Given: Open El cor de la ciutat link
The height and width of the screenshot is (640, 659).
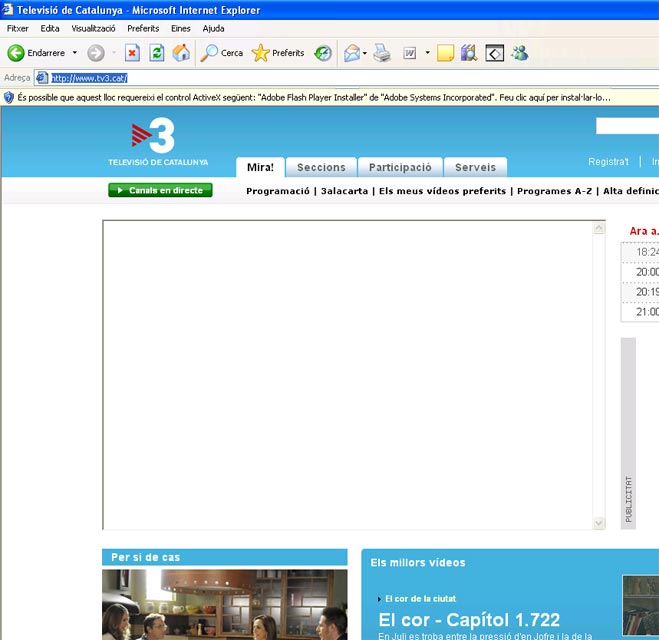Looking at the screenshot, I should pos(420,598).
